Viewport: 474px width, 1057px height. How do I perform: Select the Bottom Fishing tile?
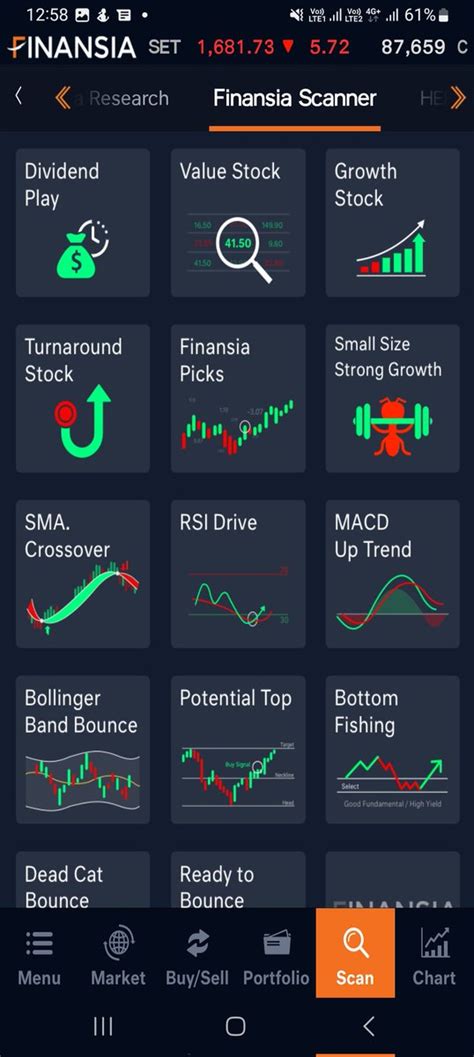tap(392, 750)
